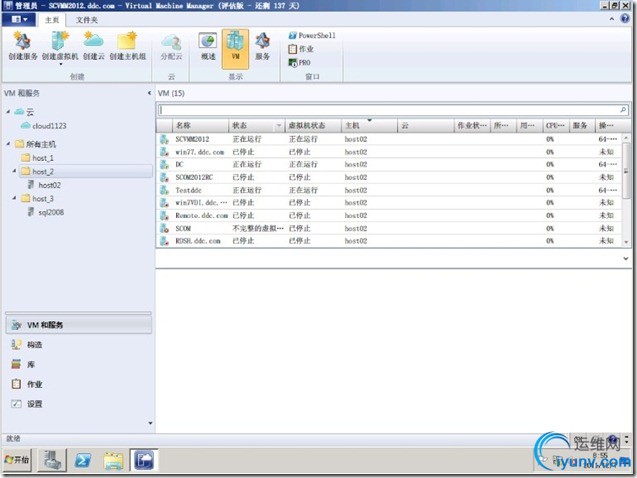Select the DC virtual machine row
637x478 pixels.
point(389,164)
